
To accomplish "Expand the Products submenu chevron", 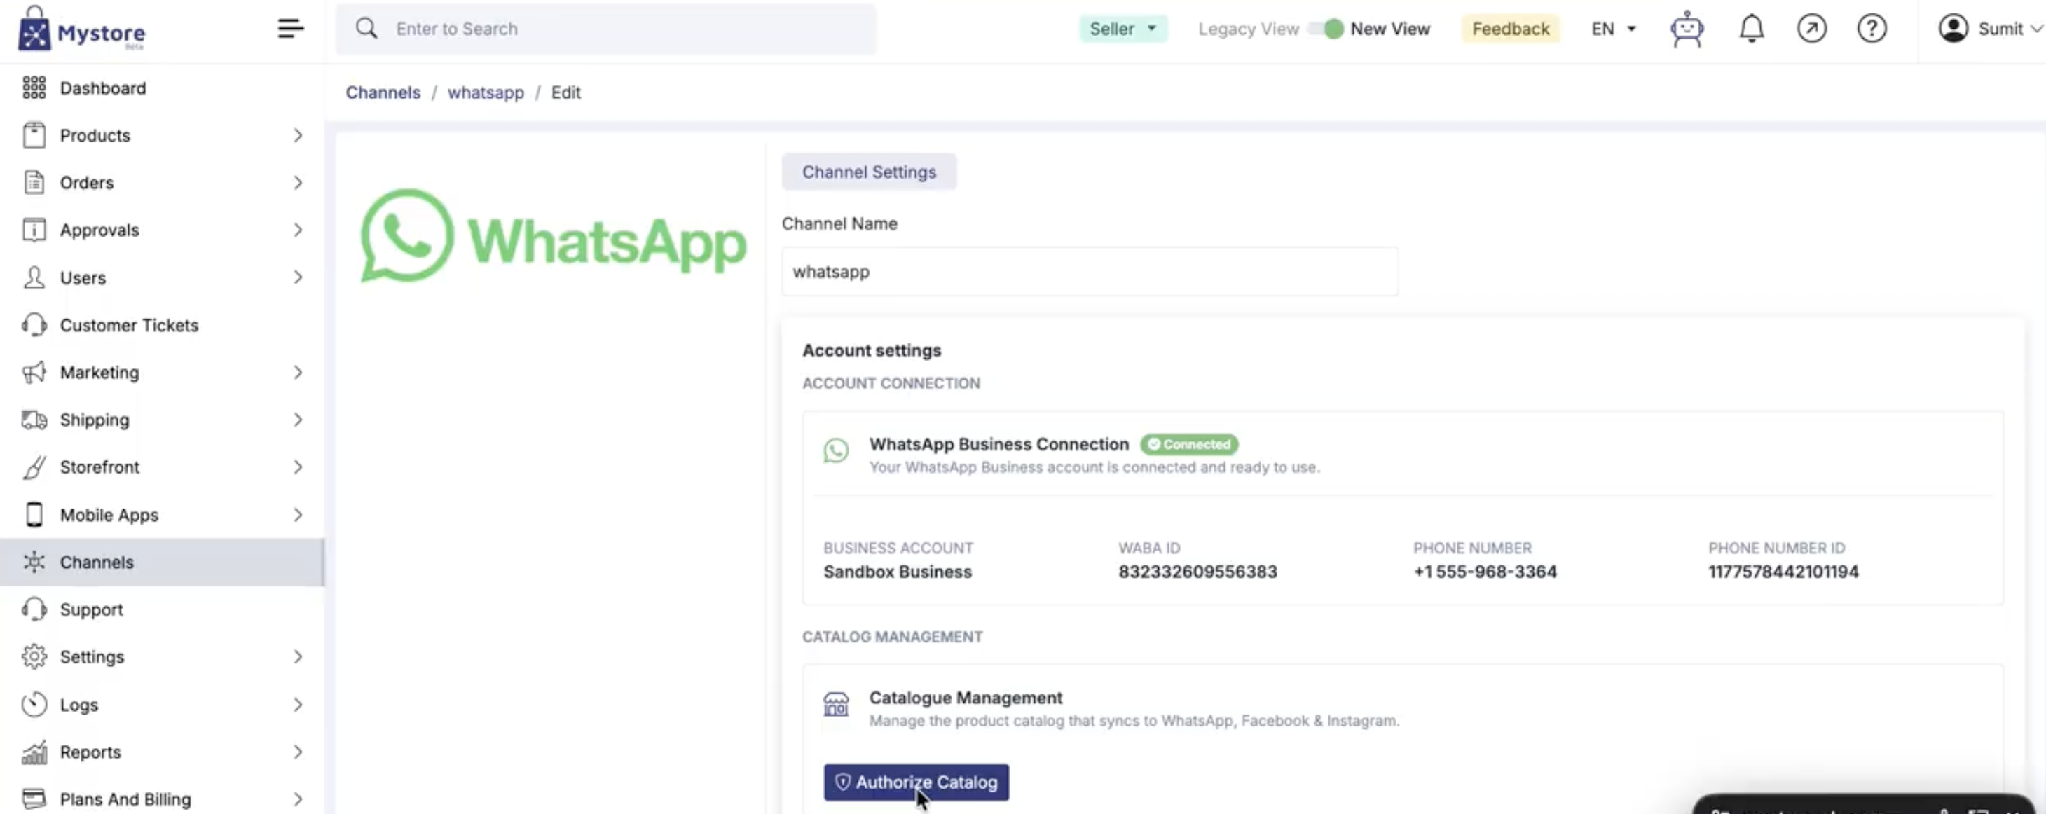I will pos(298,135).
